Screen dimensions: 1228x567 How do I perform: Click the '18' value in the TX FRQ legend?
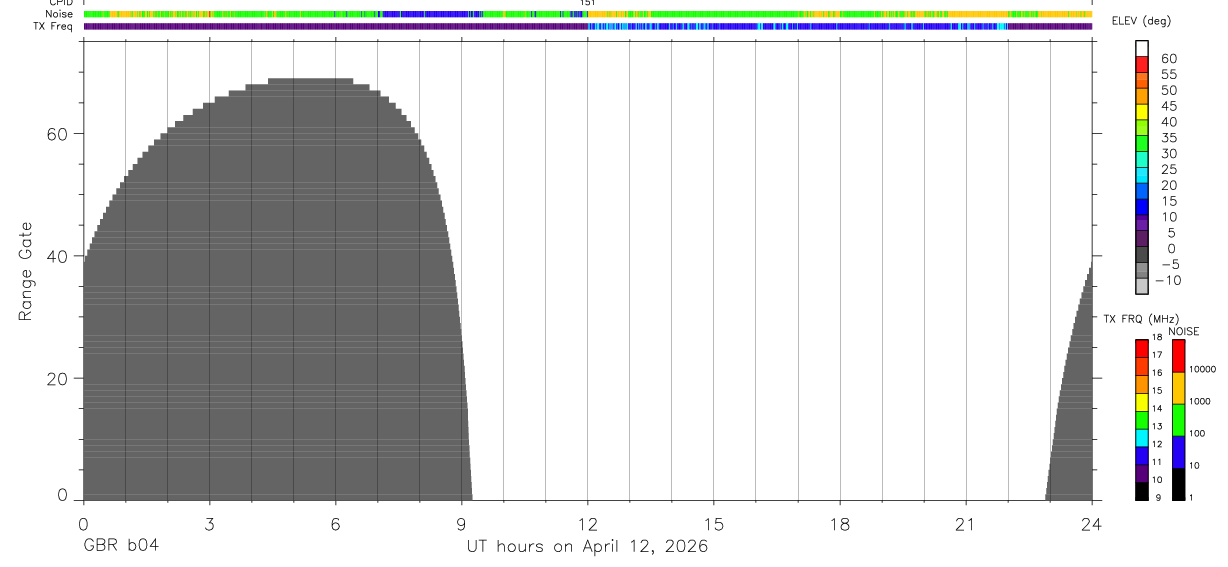(x=1156, y=338)
